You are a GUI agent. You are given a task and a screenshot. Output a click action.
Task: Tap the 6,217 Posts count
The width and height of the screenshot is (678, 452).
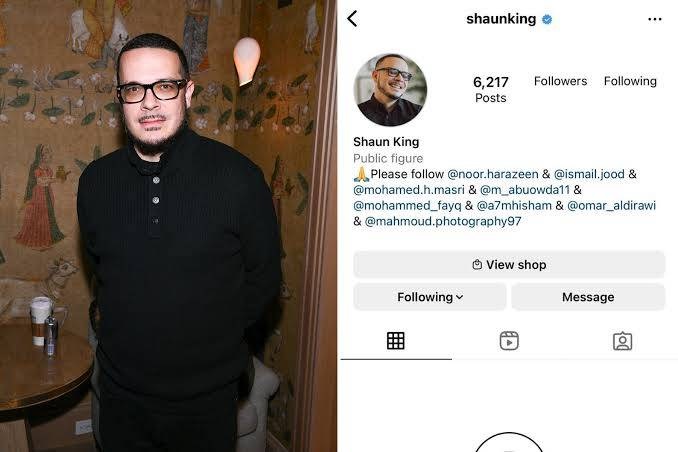(x=491, y=90)
